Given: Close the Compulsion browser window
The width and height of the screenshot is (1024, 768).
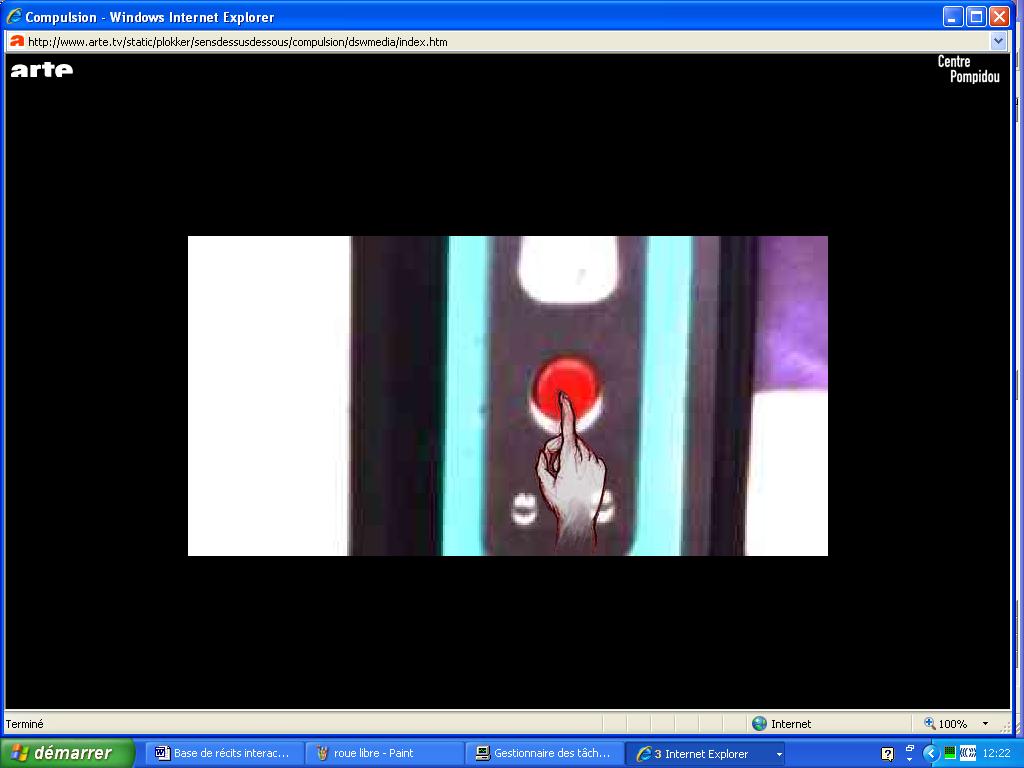Looking at the screenshot, I should pos(999,17).
